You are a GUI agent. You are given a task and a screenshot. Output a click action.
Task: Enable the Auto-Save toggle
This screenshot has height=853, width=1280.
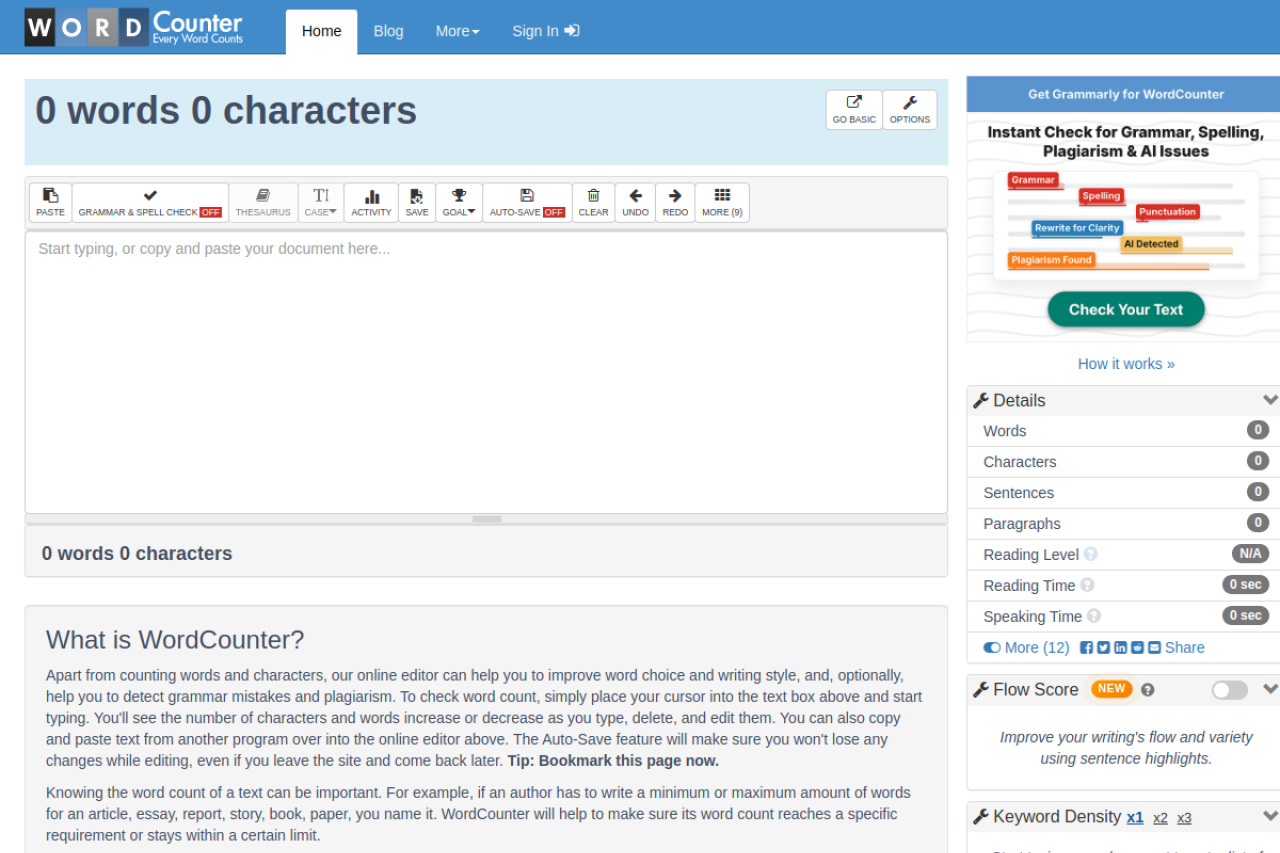click(x=527, y=202)
